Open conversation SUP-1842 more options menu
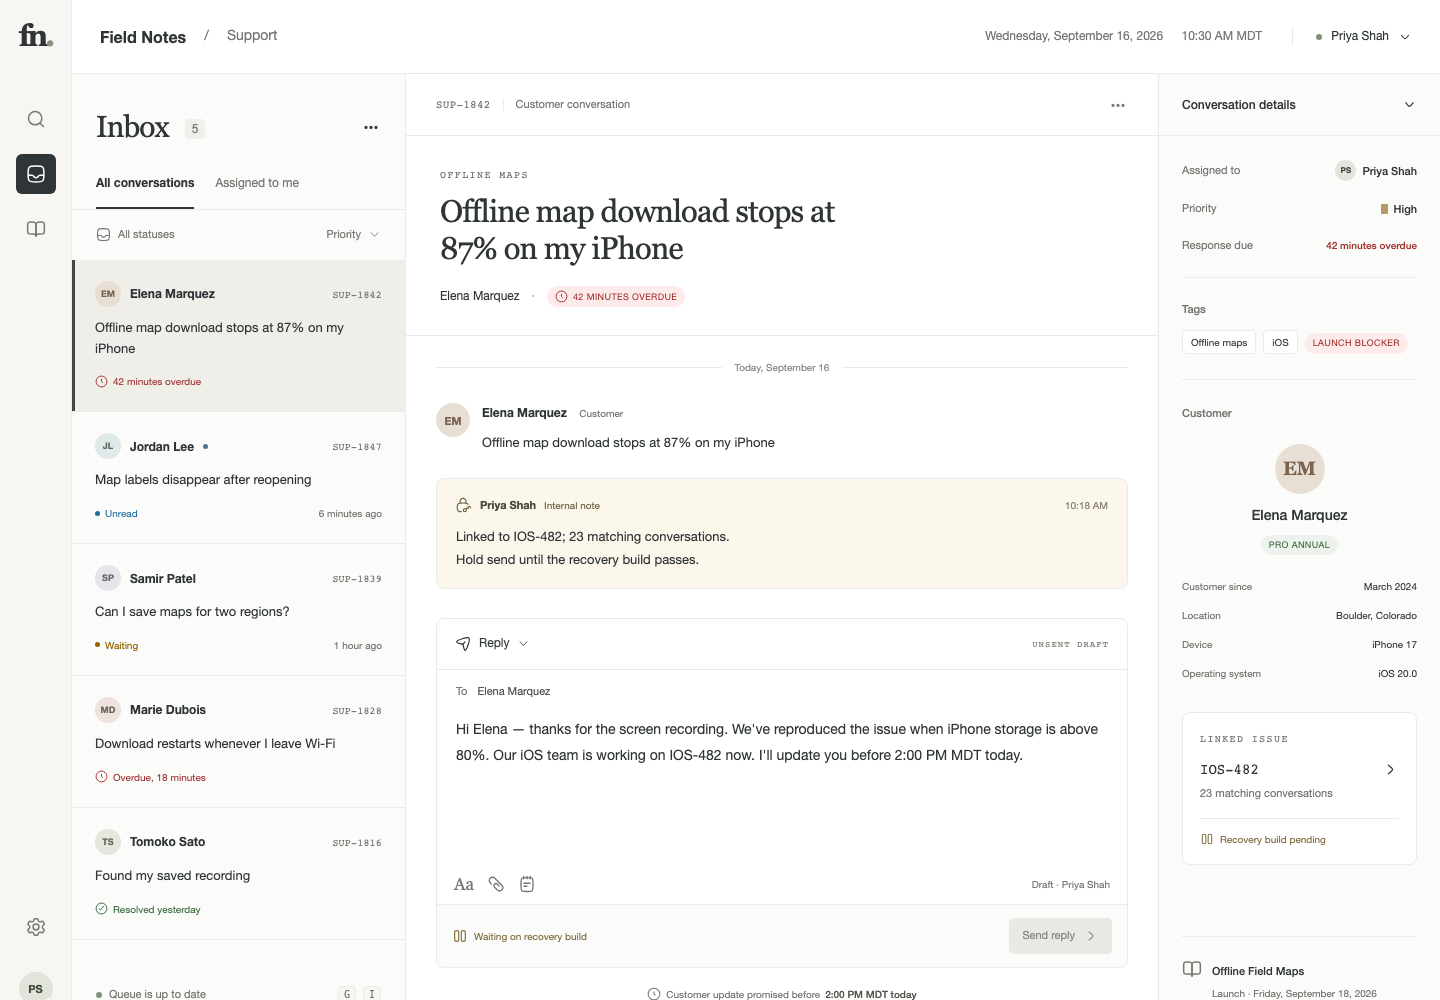 click(x=1118, y=105)
